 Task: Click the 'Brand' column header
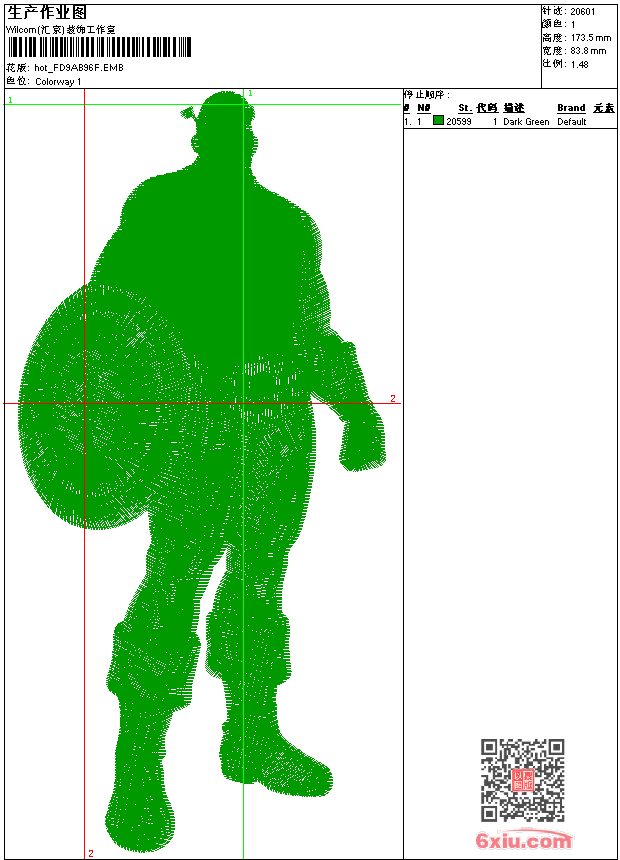tap(571, 108)
